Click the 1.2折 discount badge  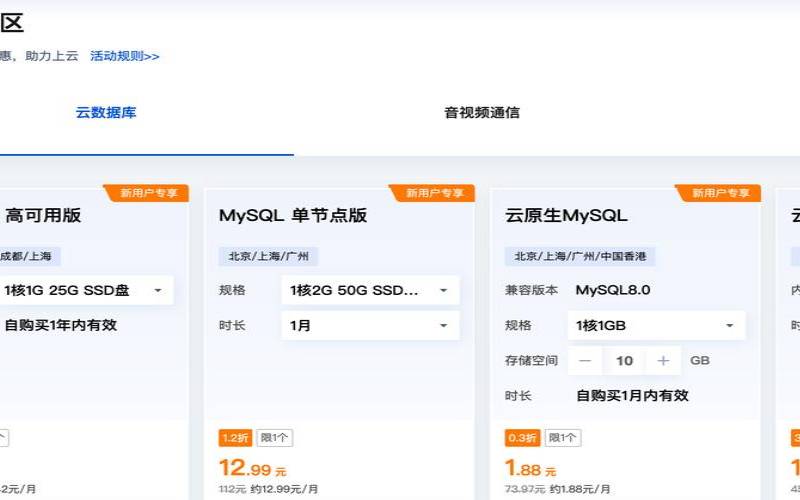pyautogui.click(x=235, y=438)
